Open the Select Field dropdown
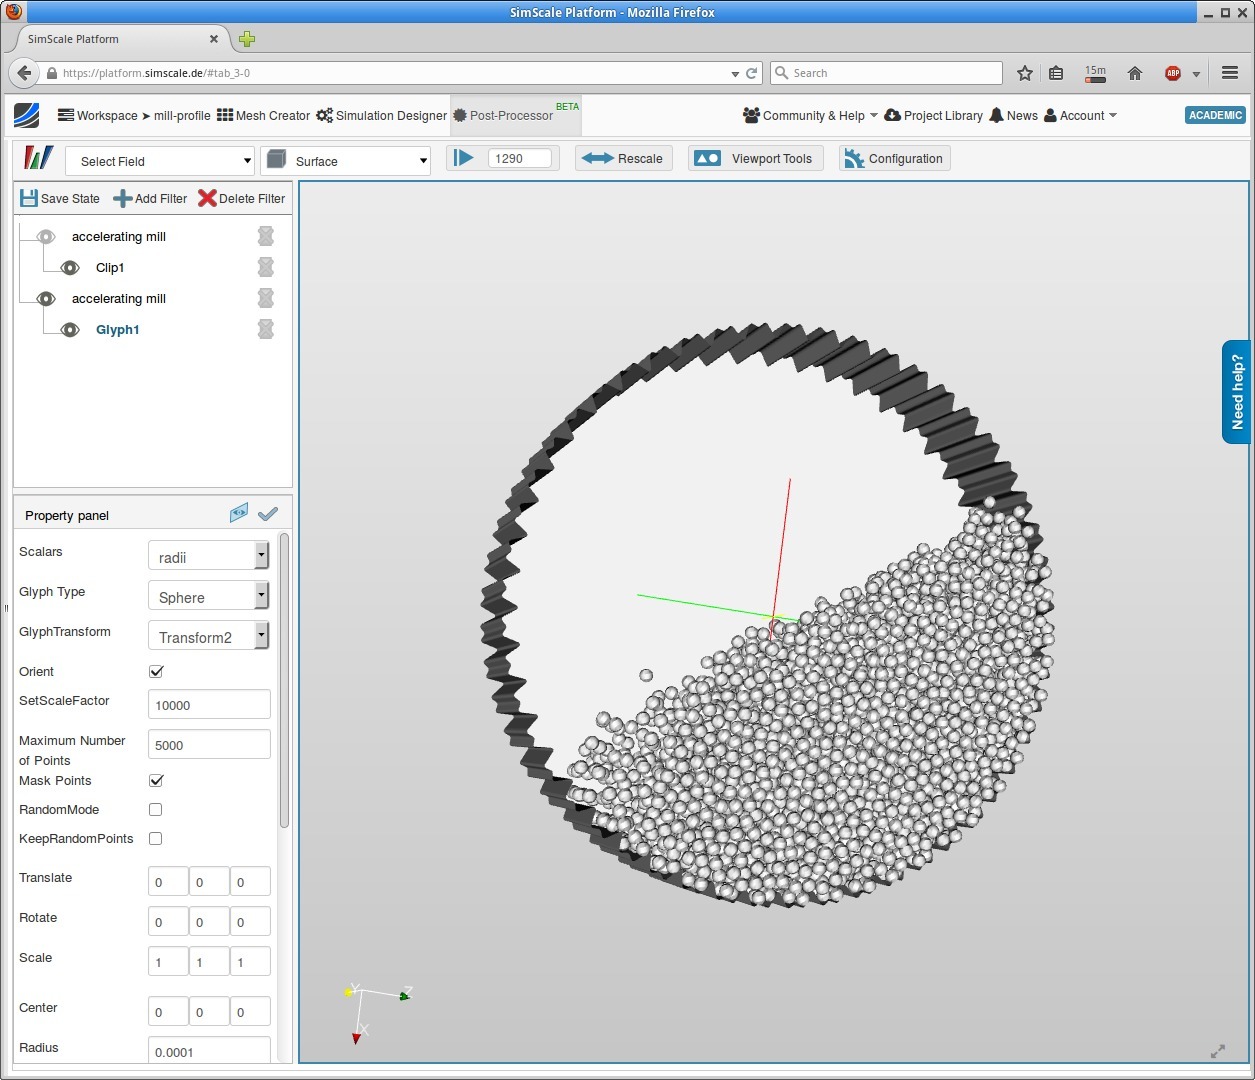The width and height of the screenshot is (1255, 1080). (160, 161)
